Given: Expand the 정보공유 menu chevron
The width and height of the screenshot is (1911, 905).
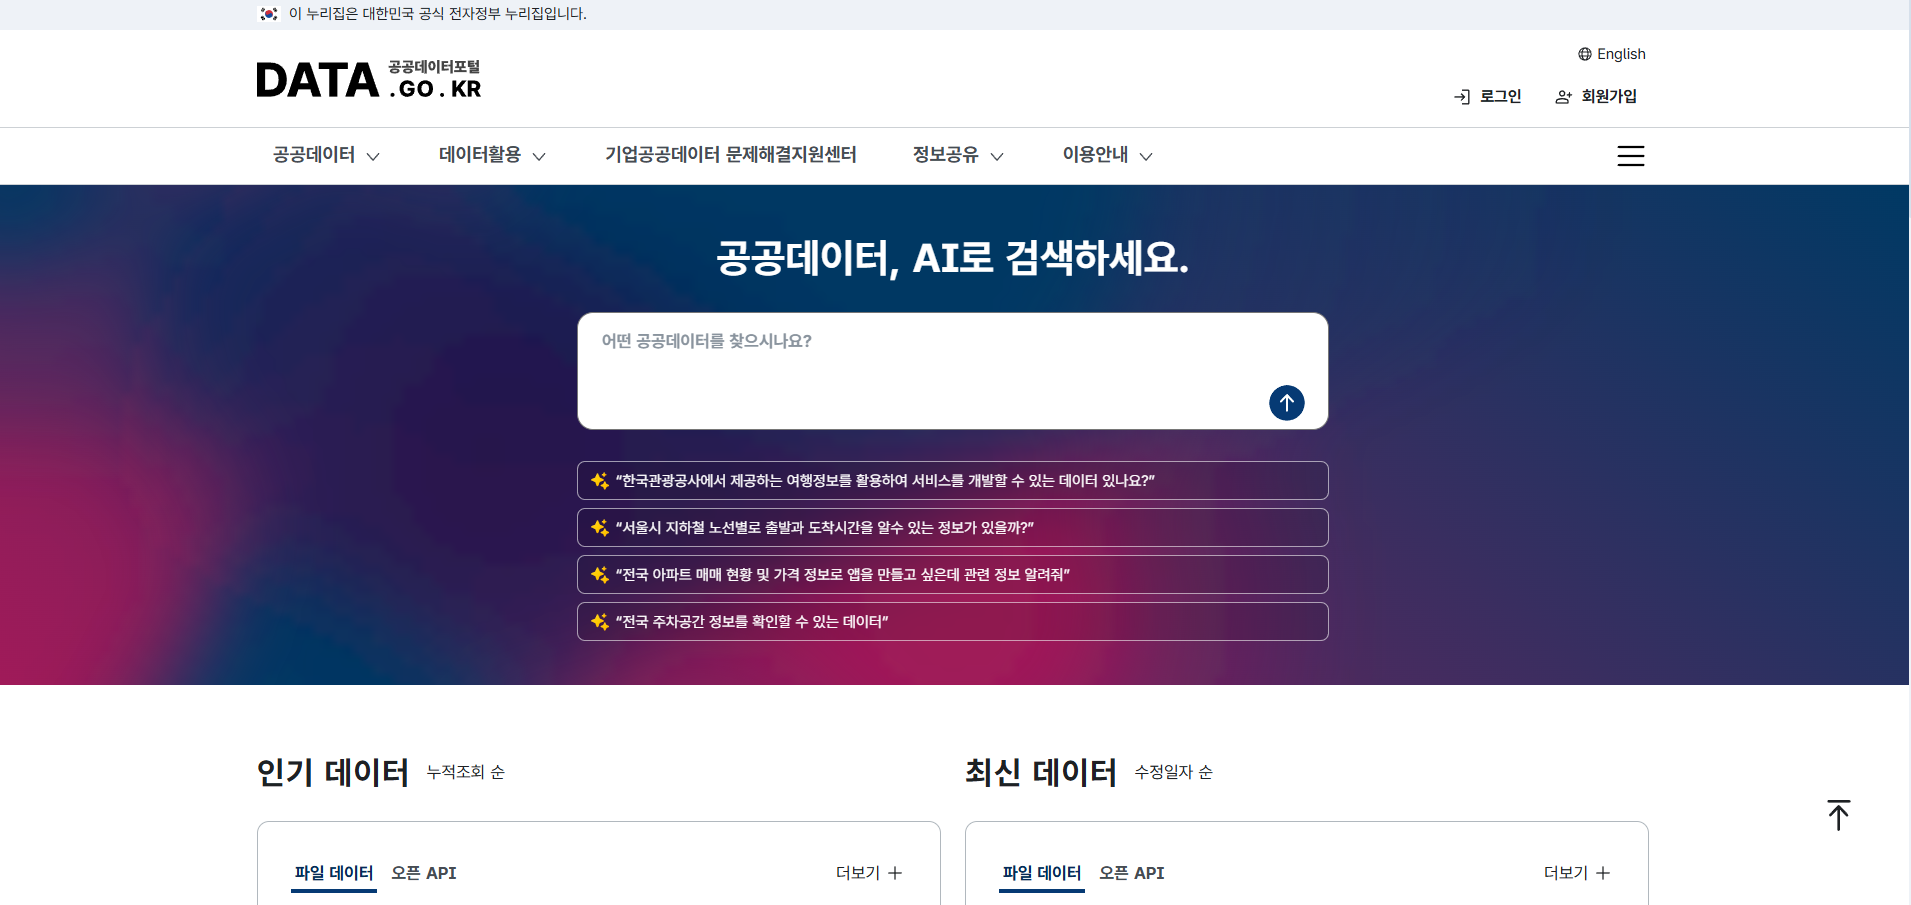Looking at the screenshot, I should point(997,157).
